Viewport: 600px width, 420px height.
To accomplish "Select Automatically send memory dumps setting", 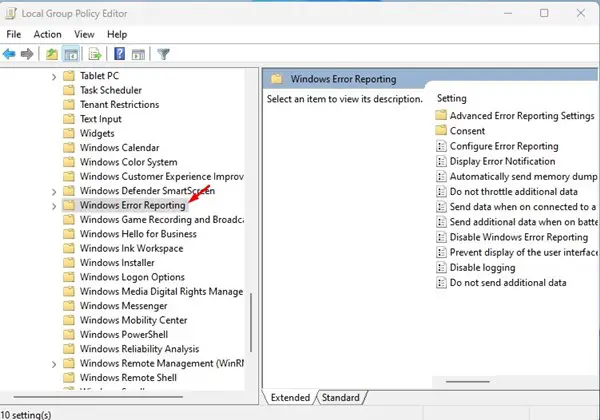I will click(523, 177).
